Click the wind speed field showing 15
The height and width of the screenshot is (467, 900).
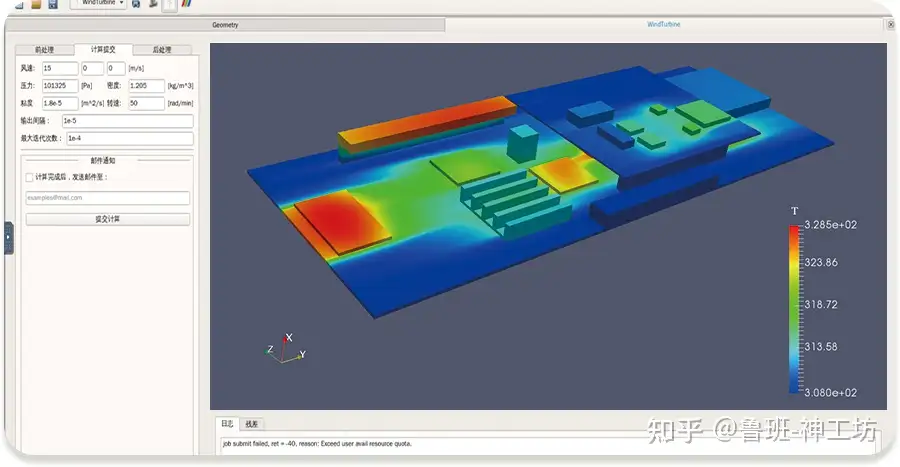60,68
